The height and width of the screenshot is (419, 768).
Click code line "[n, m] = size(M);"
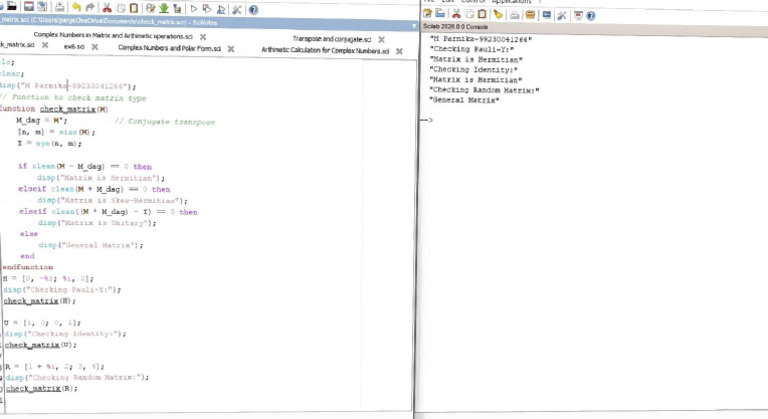[x=56, y=132]
